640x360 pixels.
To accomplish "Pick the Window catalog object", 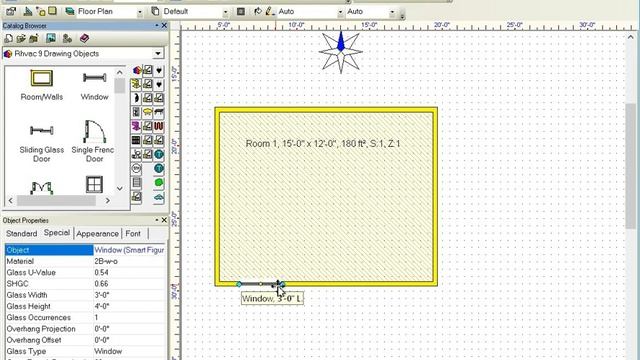I will click(94, 85).
